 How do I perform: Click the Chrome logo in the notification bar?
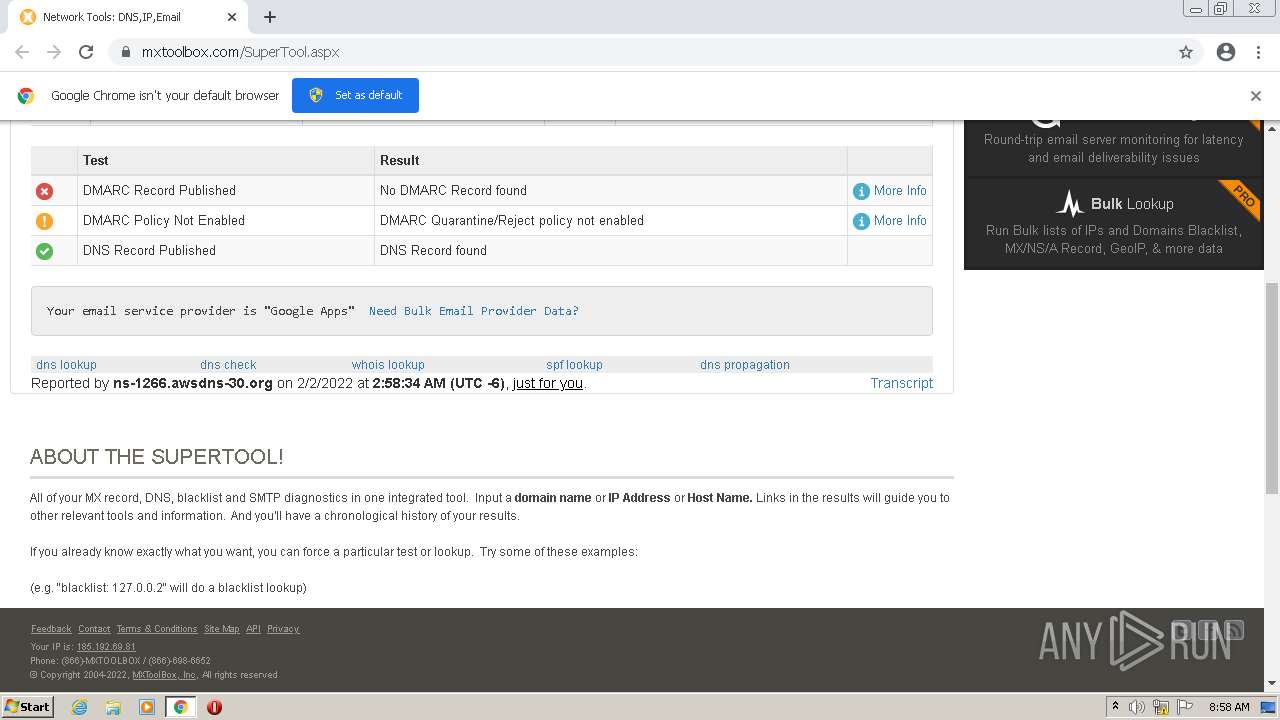pos(26,96)
